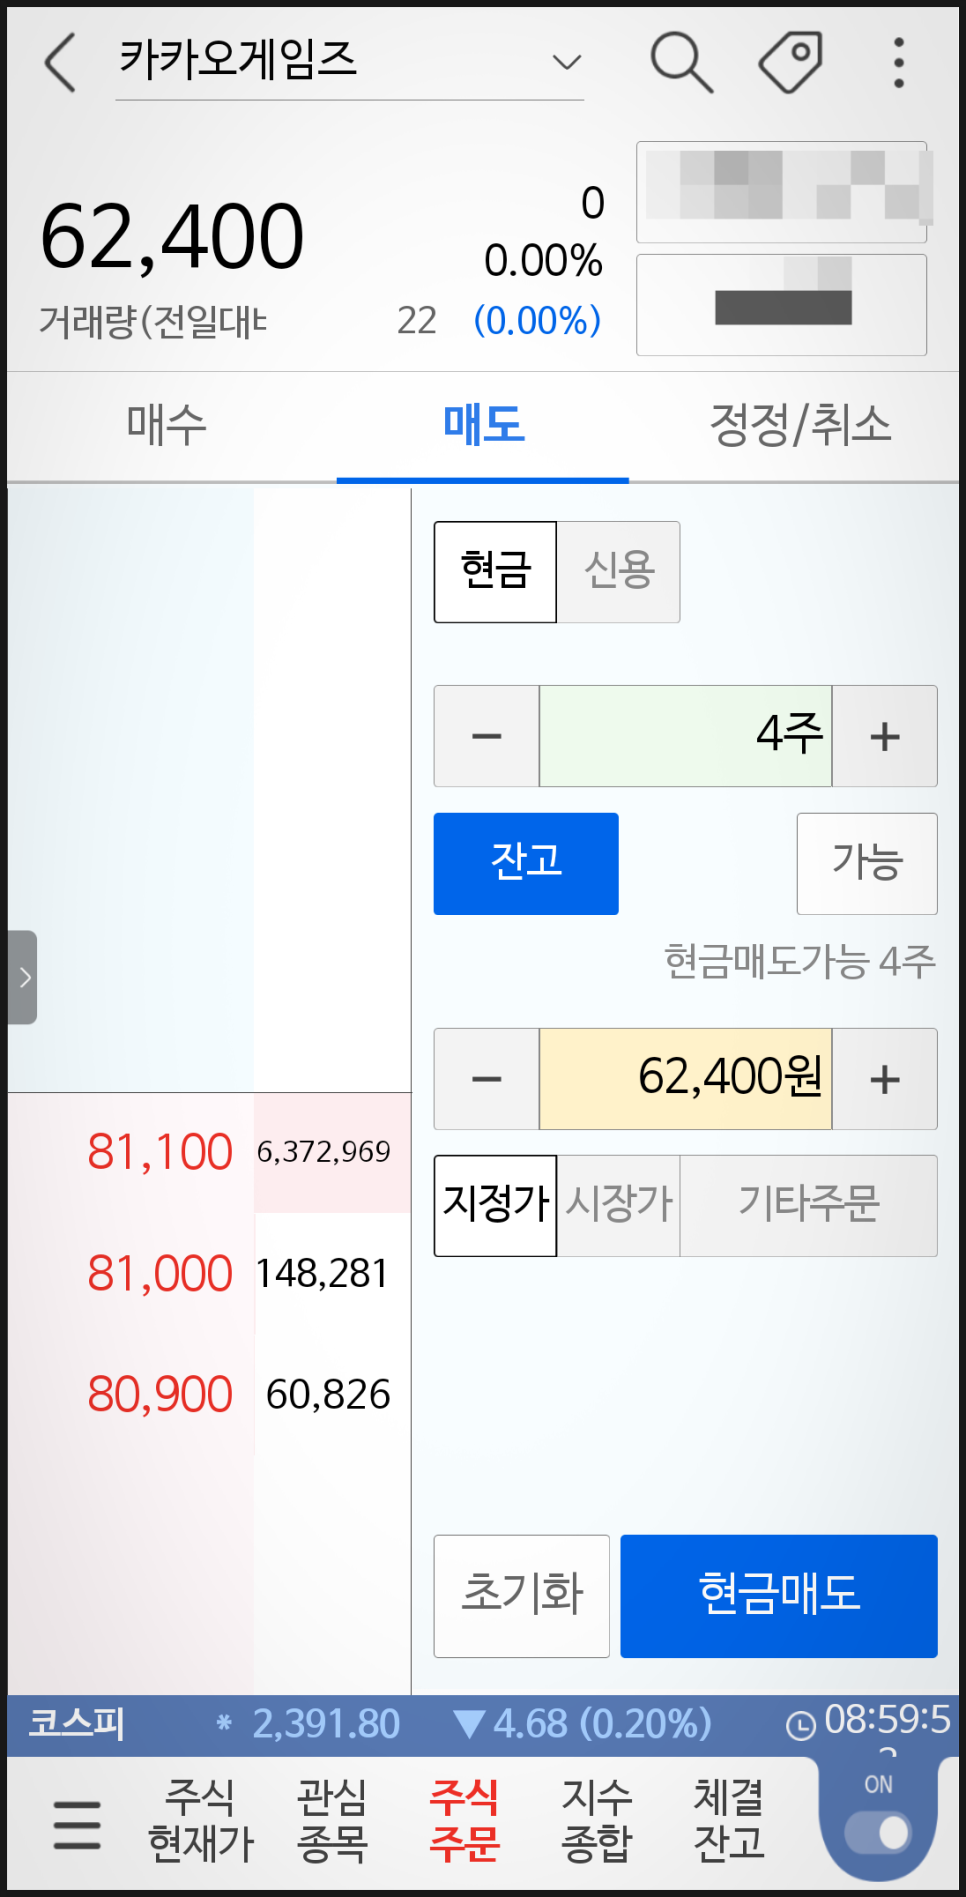Tap the upper blurred account box
This screenshot has width=966, height=1897.
pos(782,192)
